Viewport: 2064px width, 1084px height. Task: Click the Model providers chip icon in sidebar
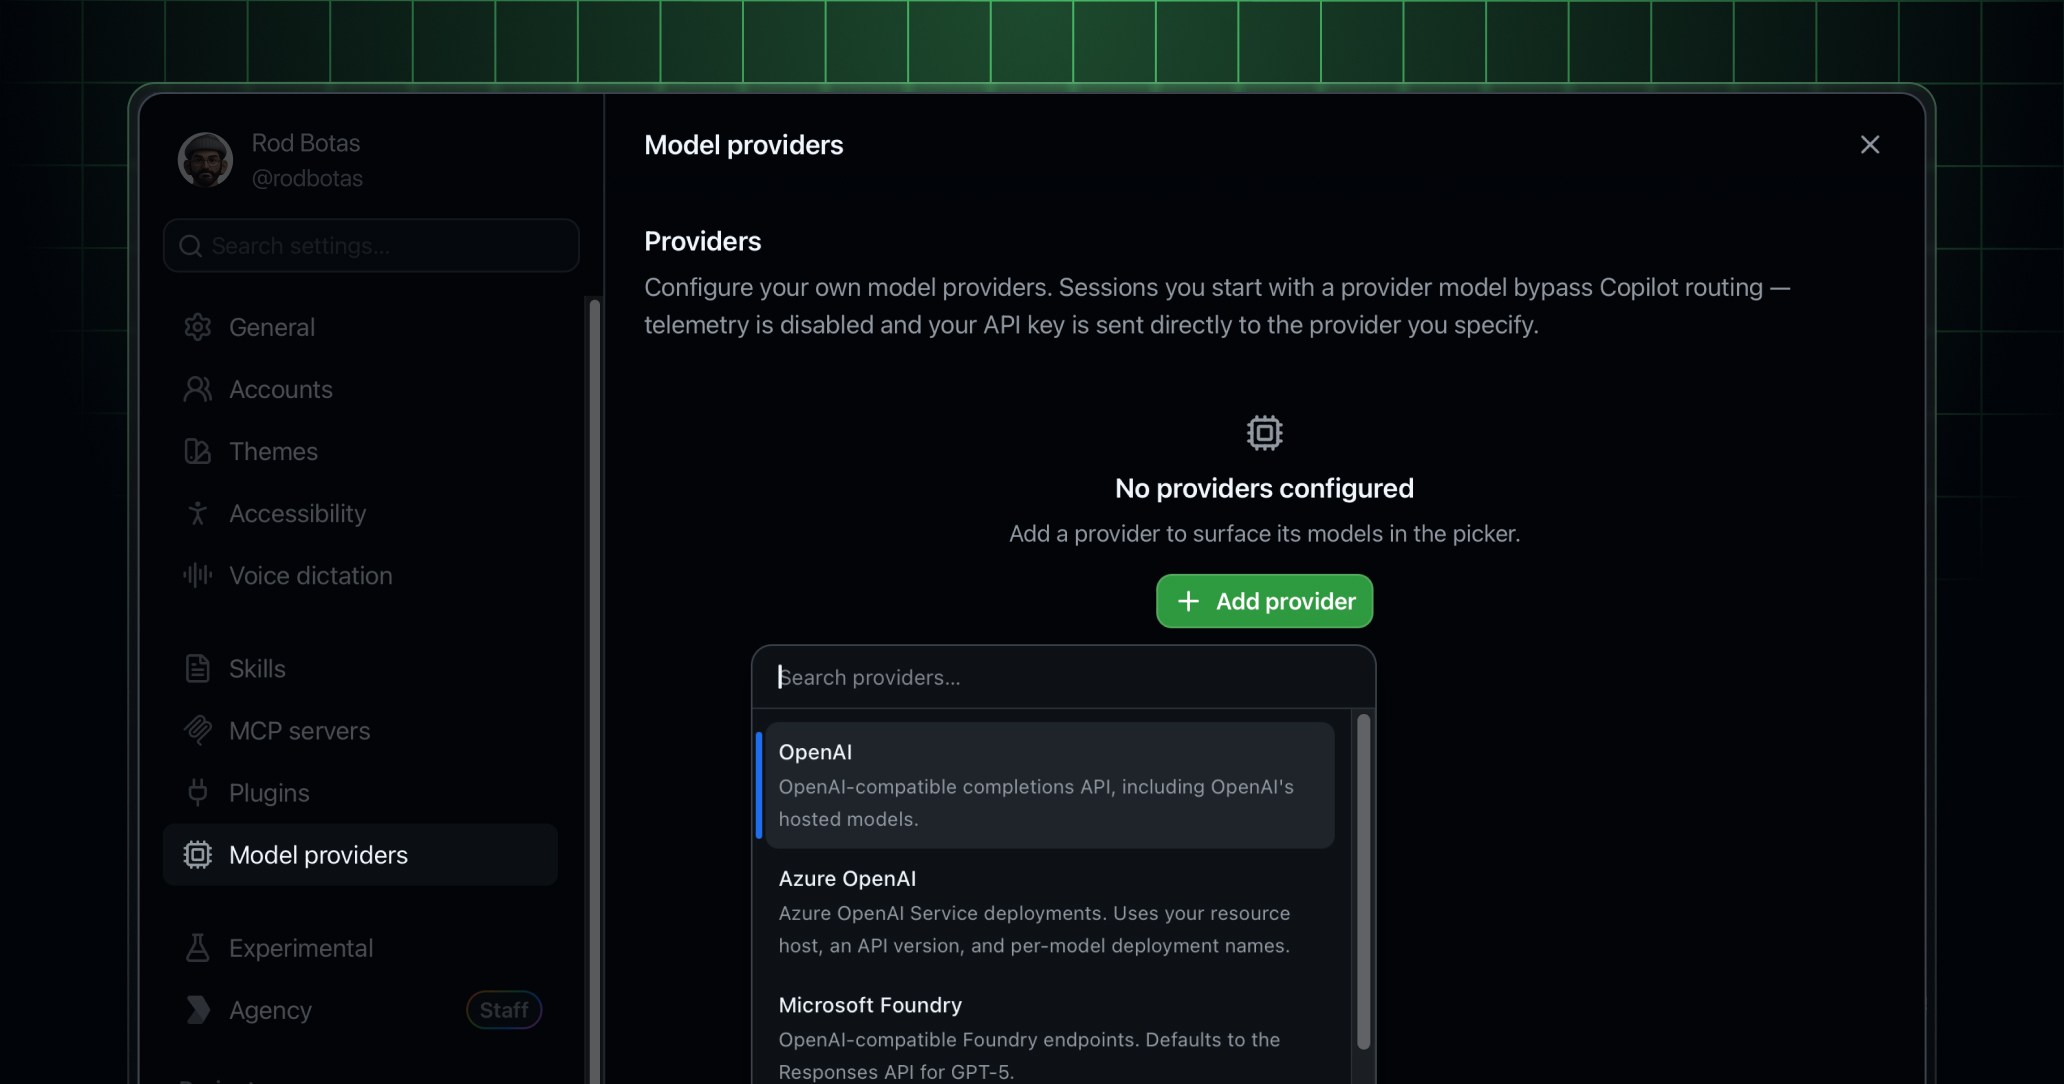[198, 855]
